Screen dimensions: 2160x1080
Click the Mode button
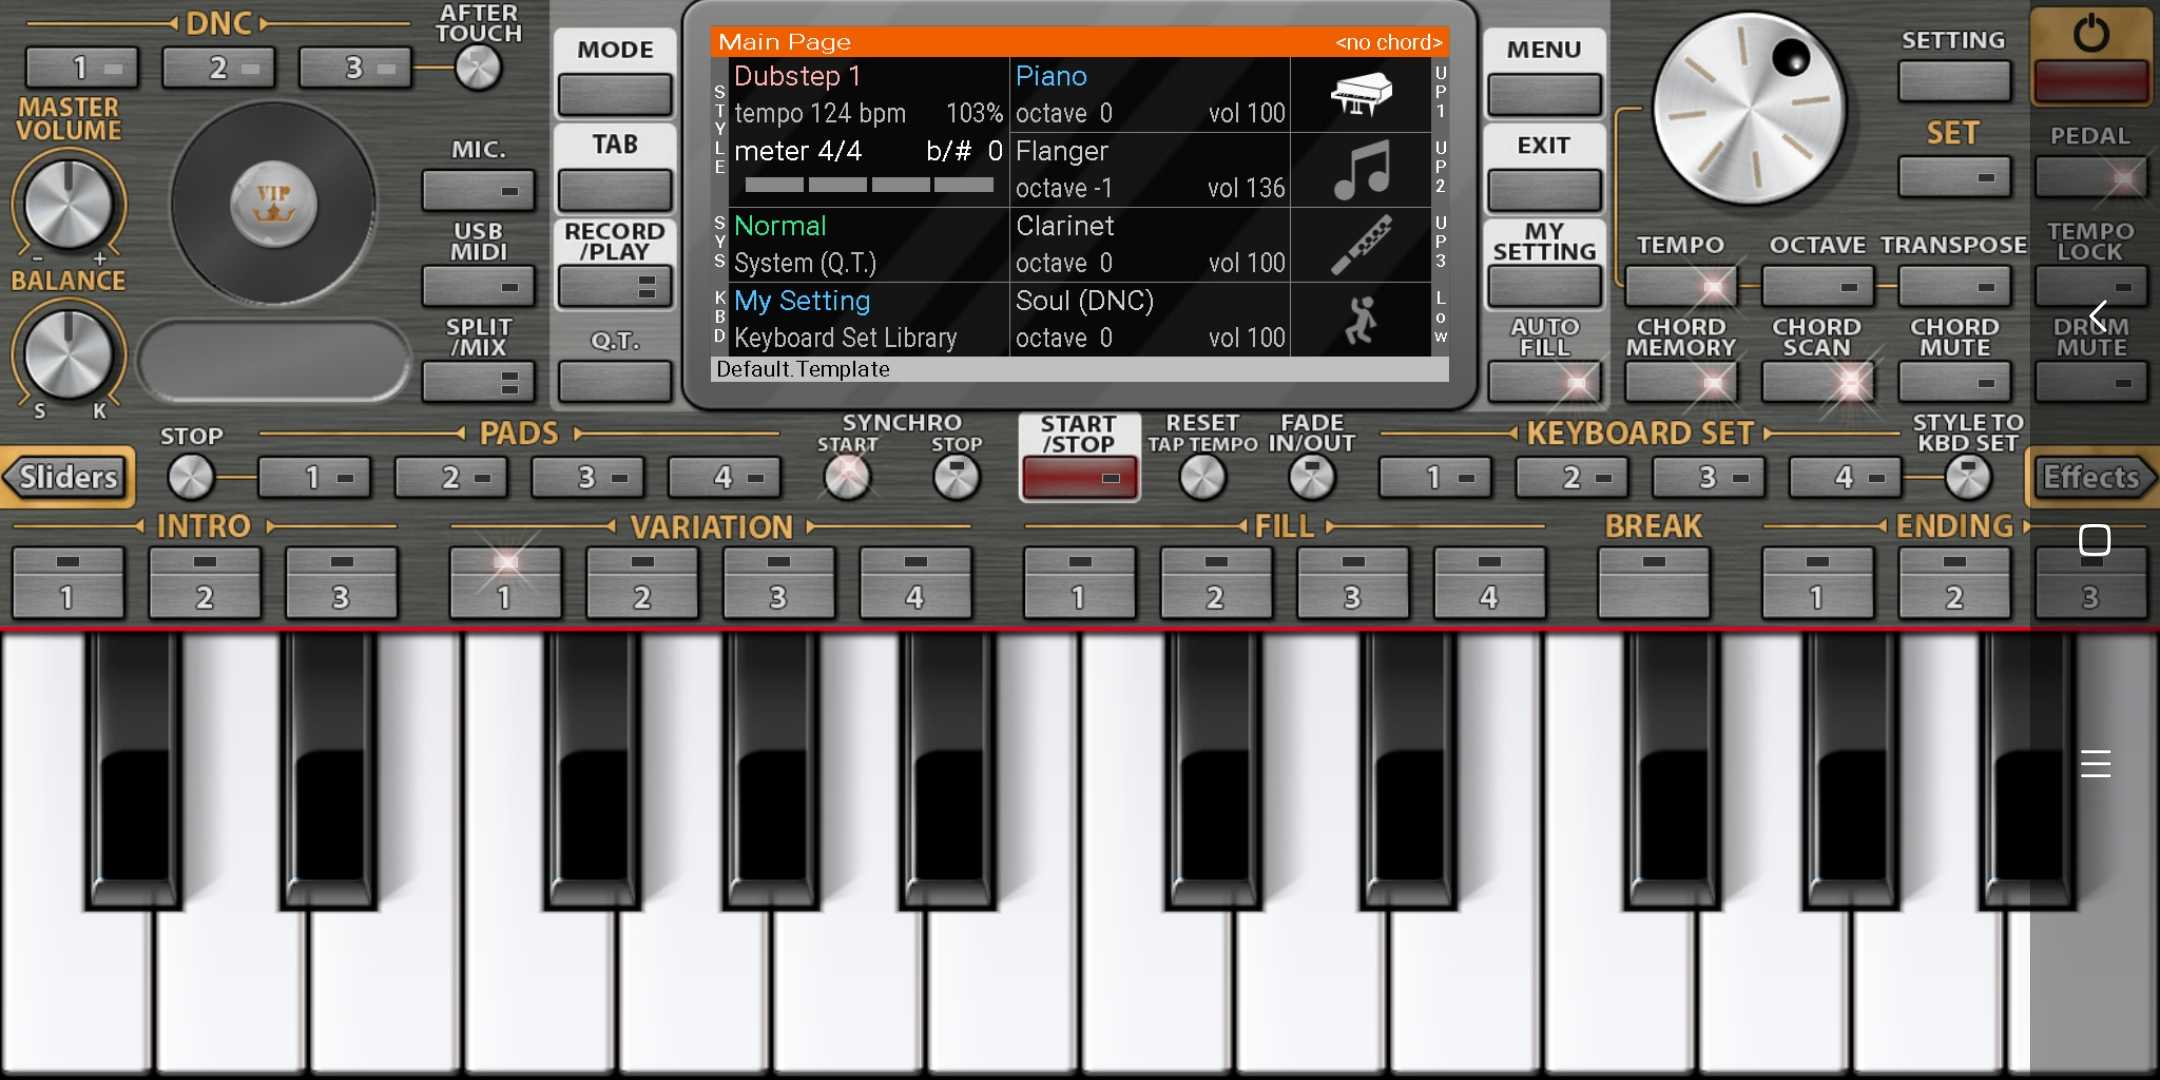pyautogui.click(x=614, y=94)
